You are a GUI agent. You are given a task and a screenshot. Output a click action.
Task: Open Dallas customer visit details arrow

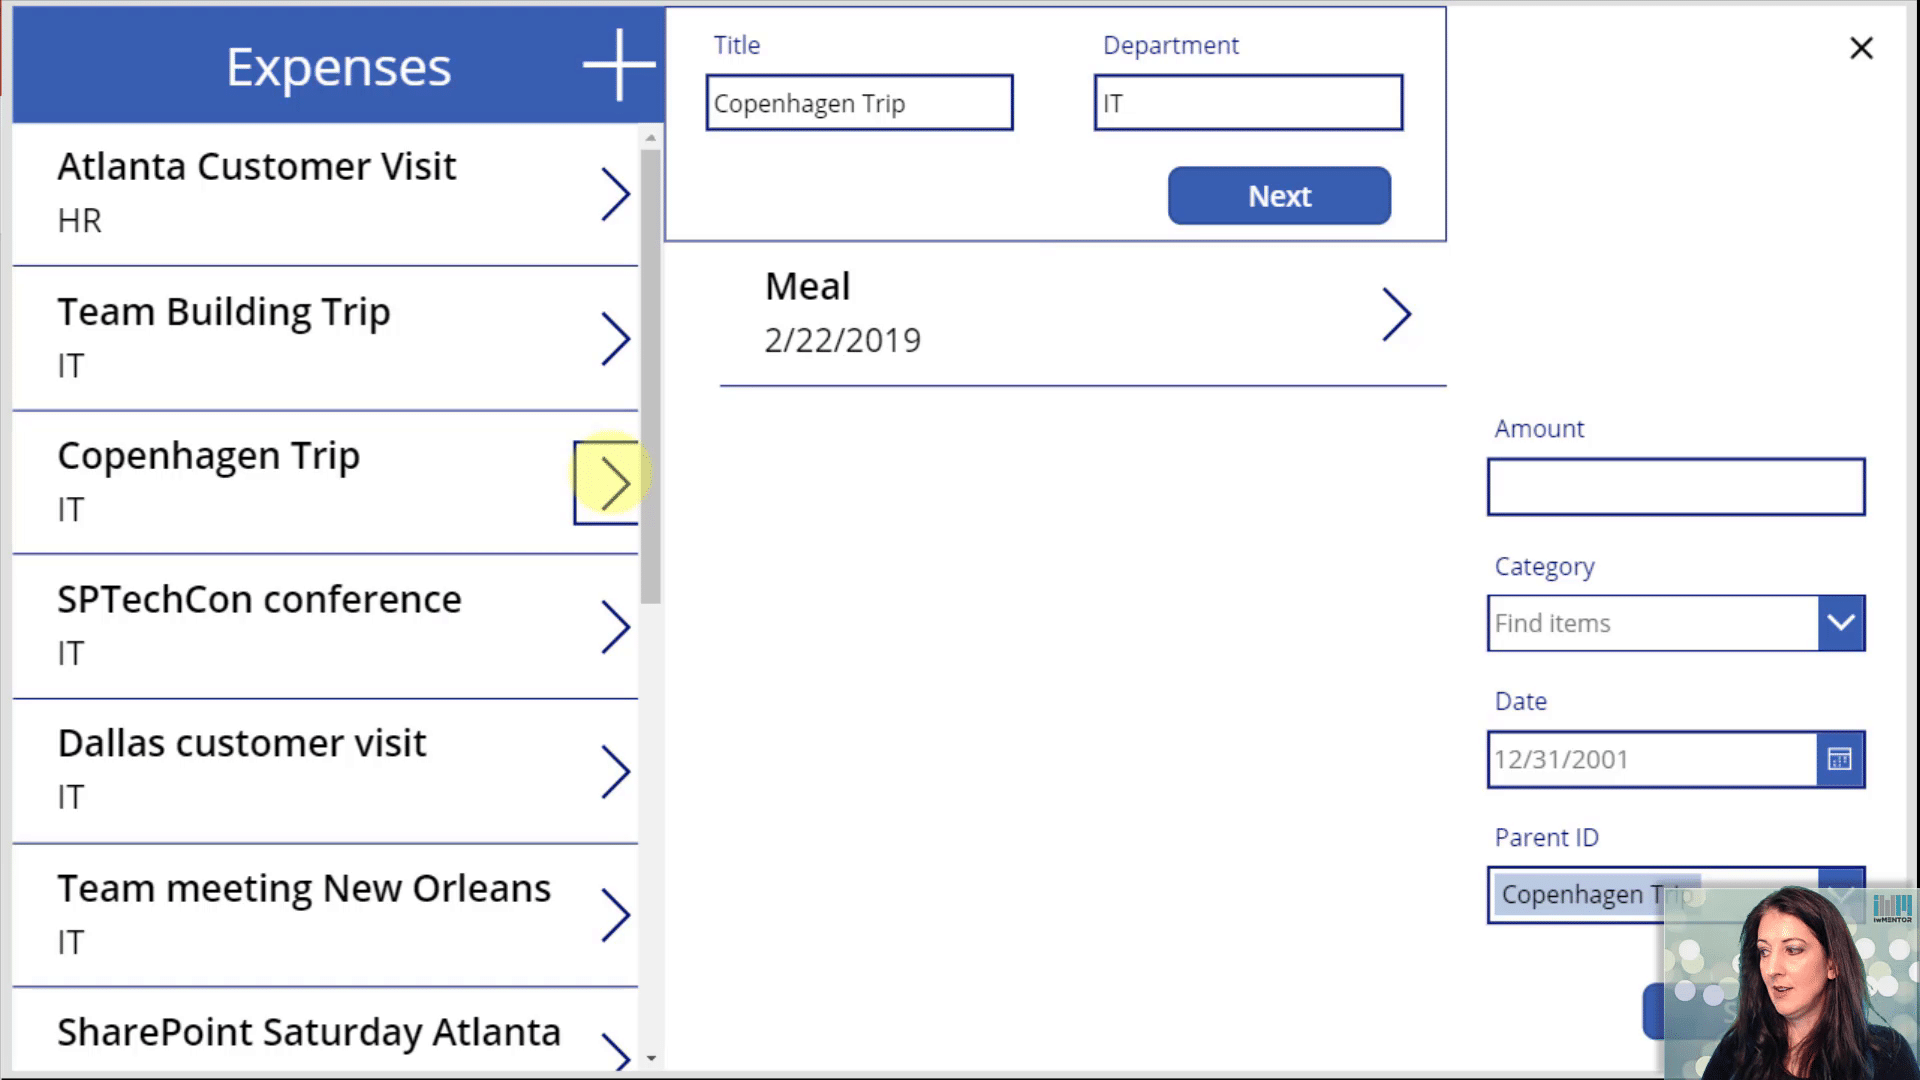pyautogui.click(x=615, y=771)
